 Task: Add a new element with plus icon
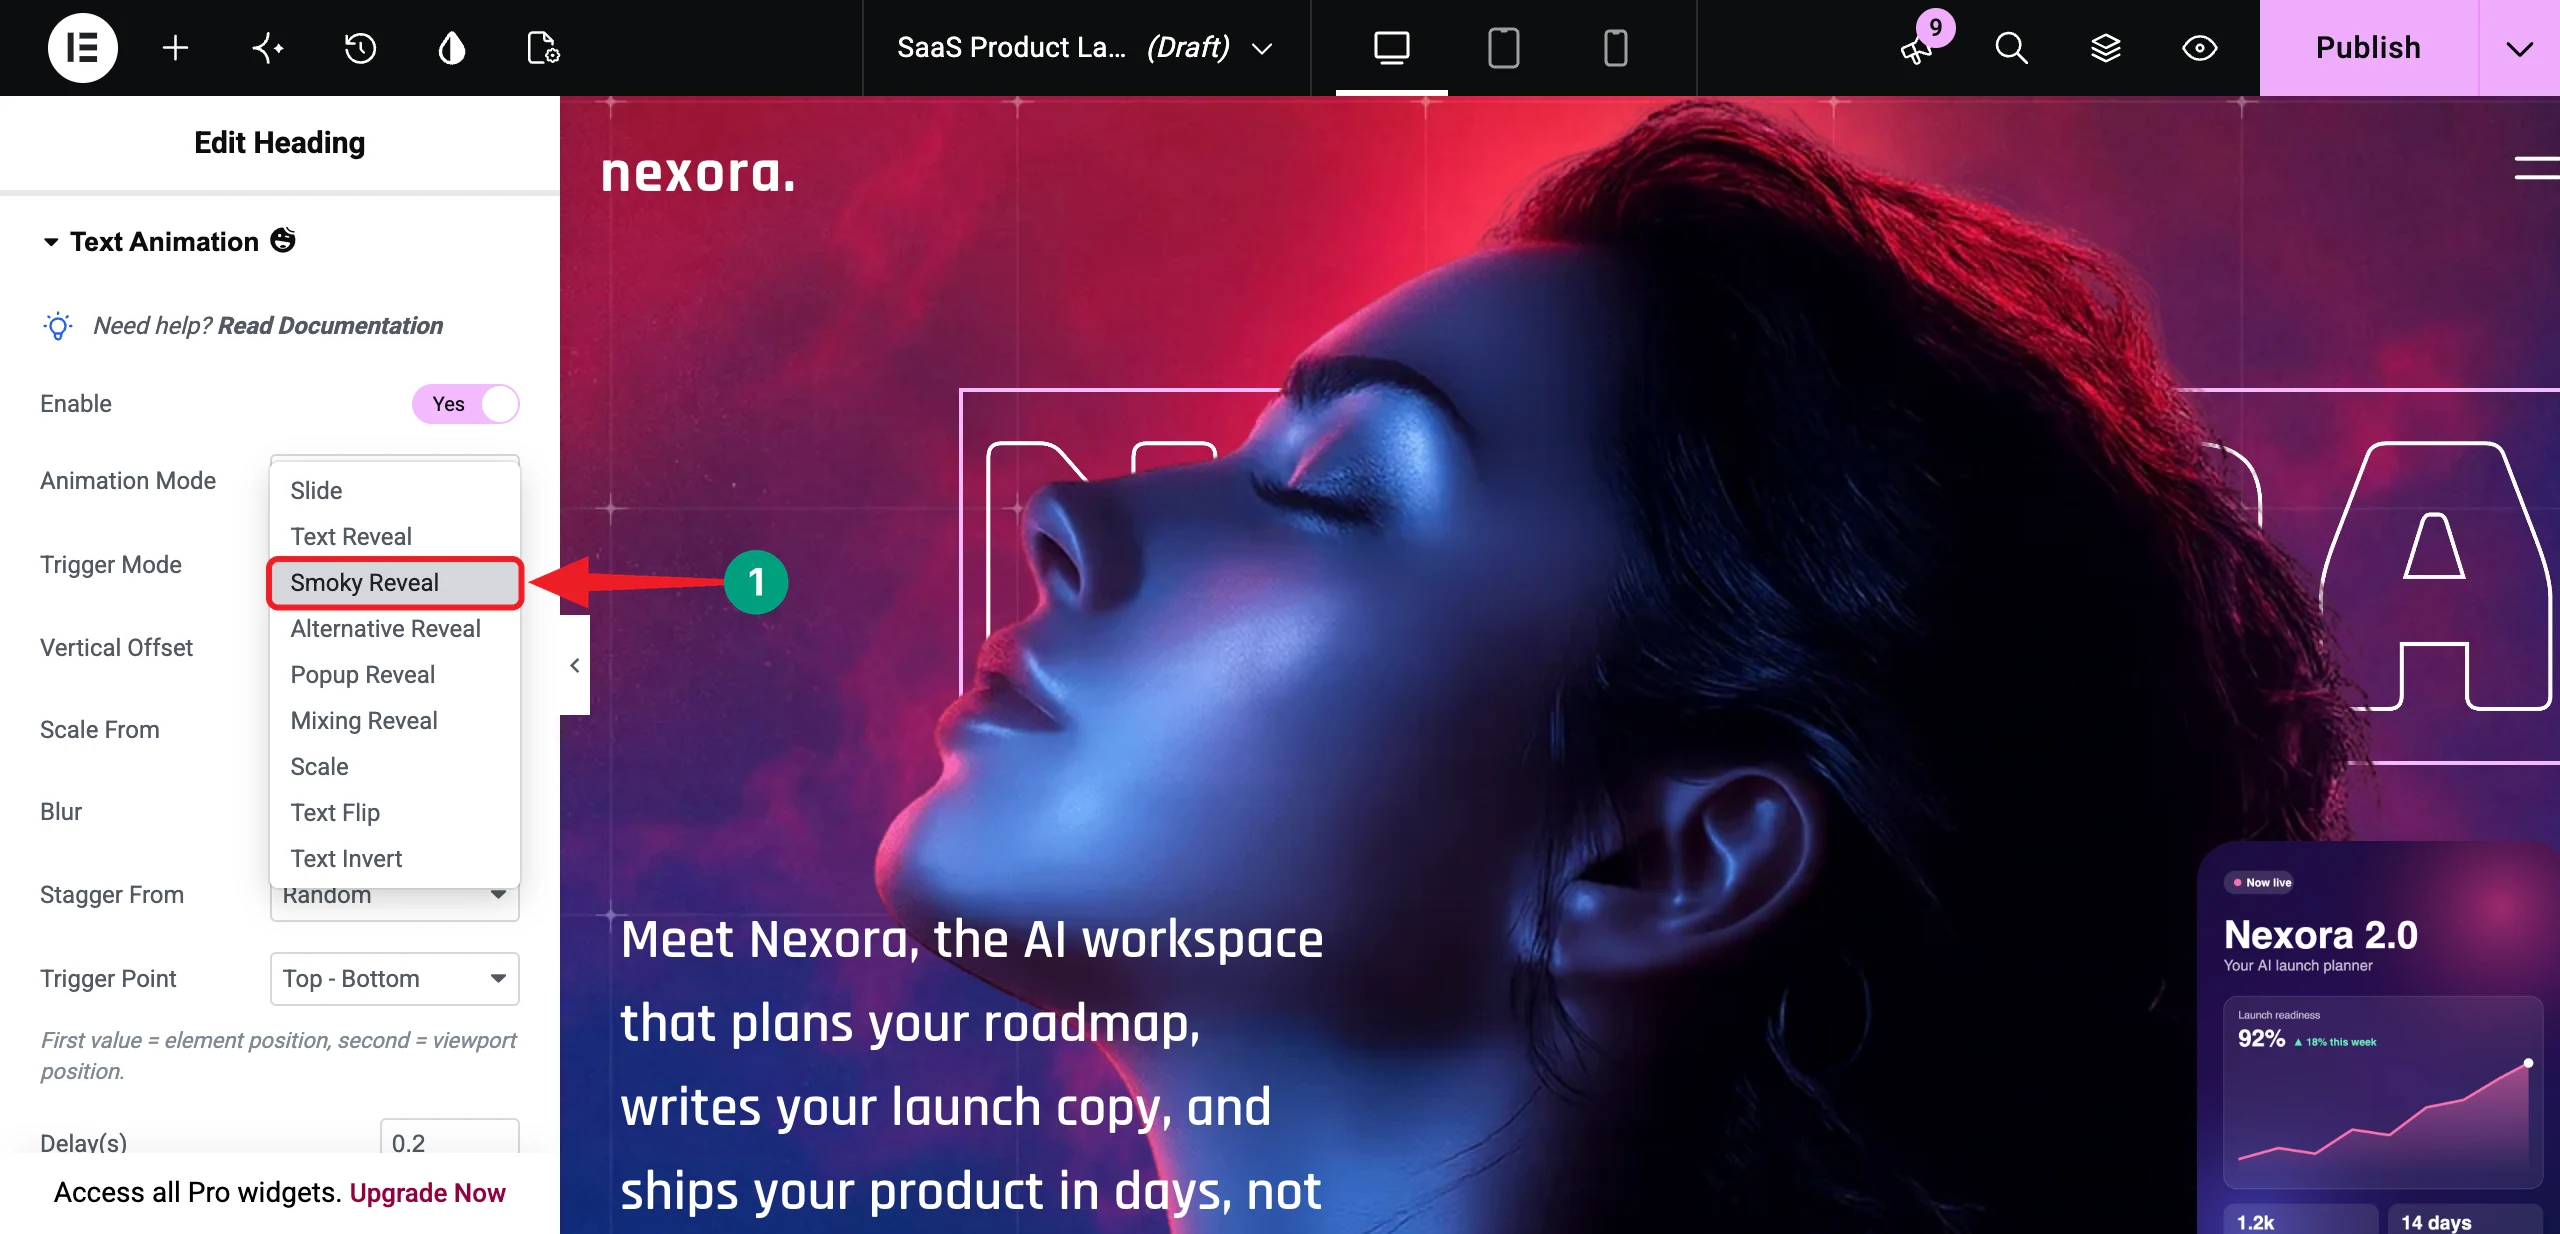(175, 47)
